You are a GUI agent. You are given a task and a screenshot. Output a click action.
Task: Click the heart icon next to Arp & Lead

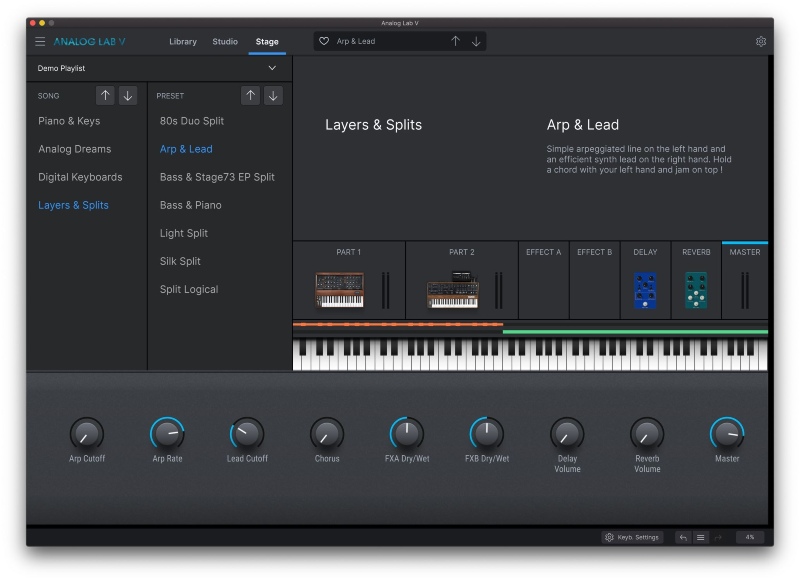(323, 41)
